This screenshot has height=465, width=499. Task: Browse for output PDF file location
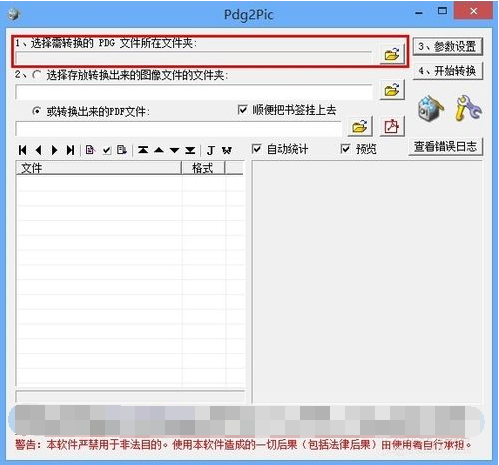(360, 126)
